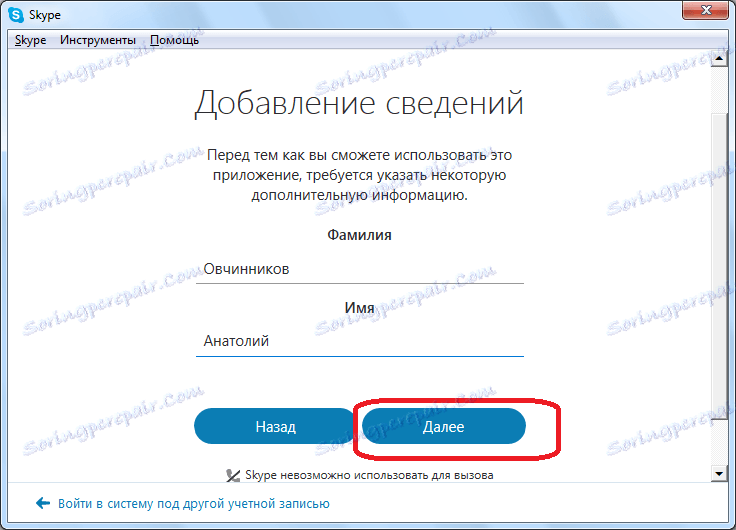
Task: Click the Назад button
Action: (x=275, y=426)
